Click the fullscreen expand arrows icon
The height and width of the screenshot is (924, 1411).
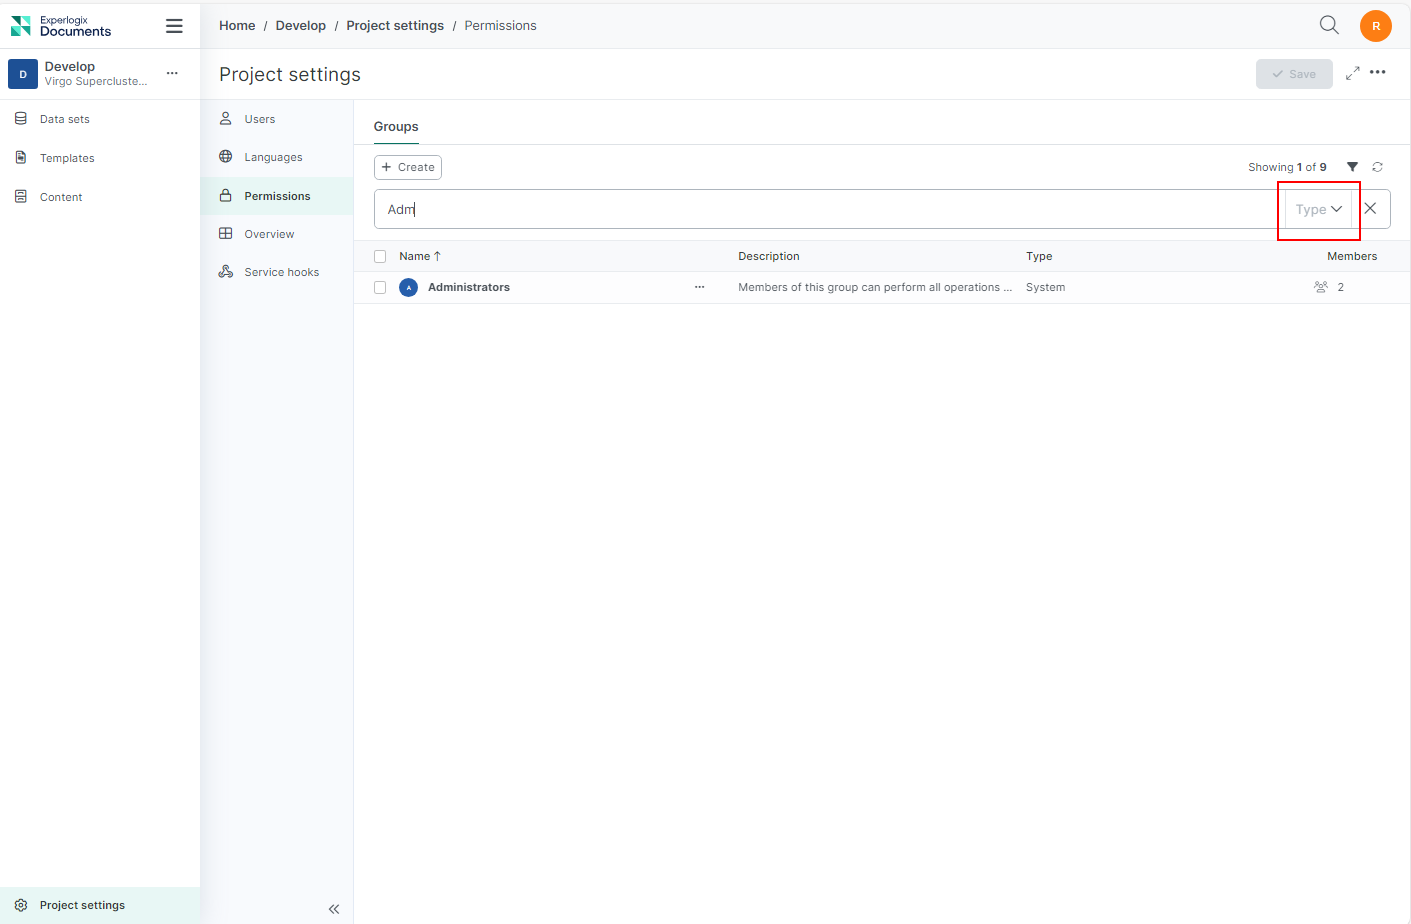click(1352, 73)
